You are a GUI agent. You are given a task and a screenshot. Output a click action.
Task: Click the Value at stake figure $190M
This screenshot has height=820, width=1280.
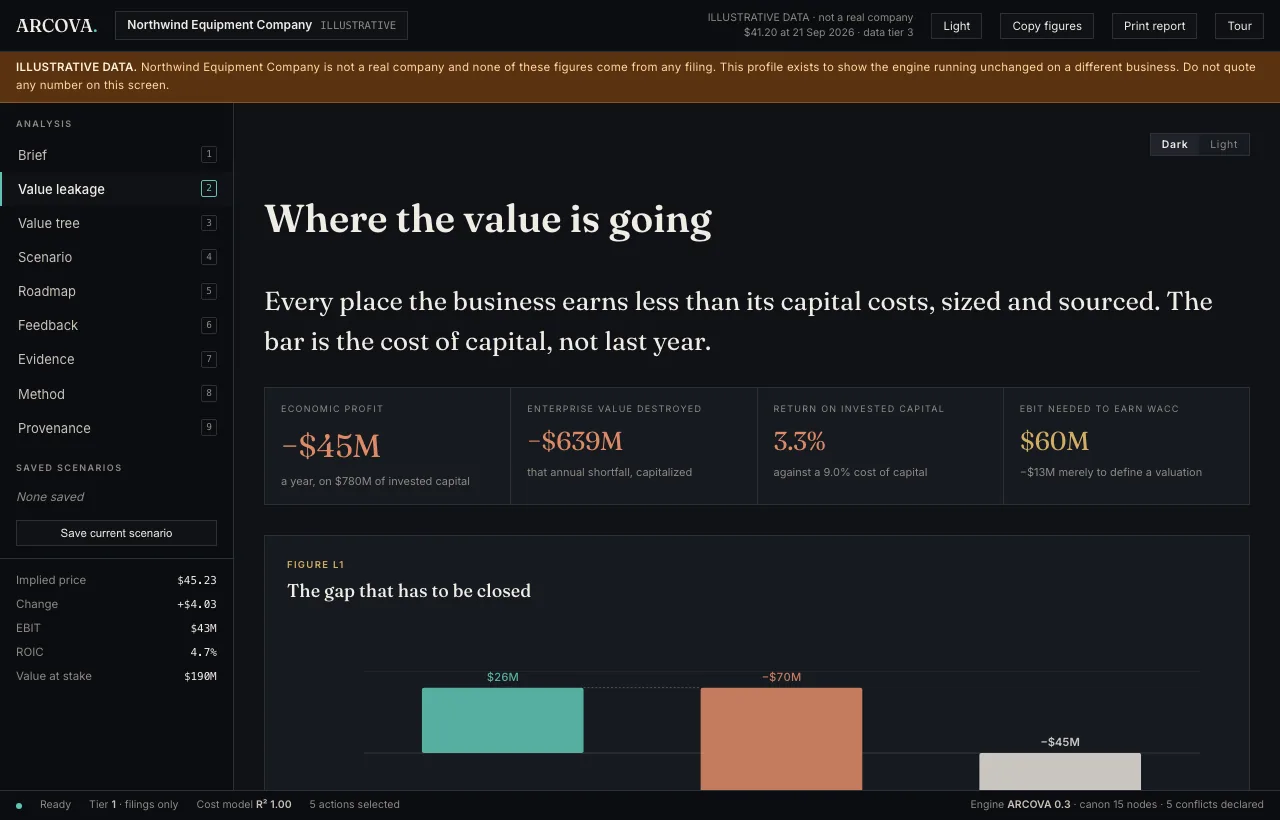pyautogui.click(x=200, y=676)
